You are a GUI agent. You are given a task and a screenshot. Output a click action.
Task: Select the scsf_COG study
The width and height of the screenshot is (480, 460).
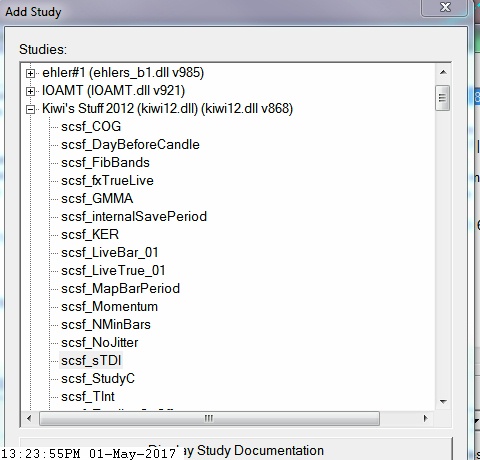pyautogui.click(x=91, y=127)
